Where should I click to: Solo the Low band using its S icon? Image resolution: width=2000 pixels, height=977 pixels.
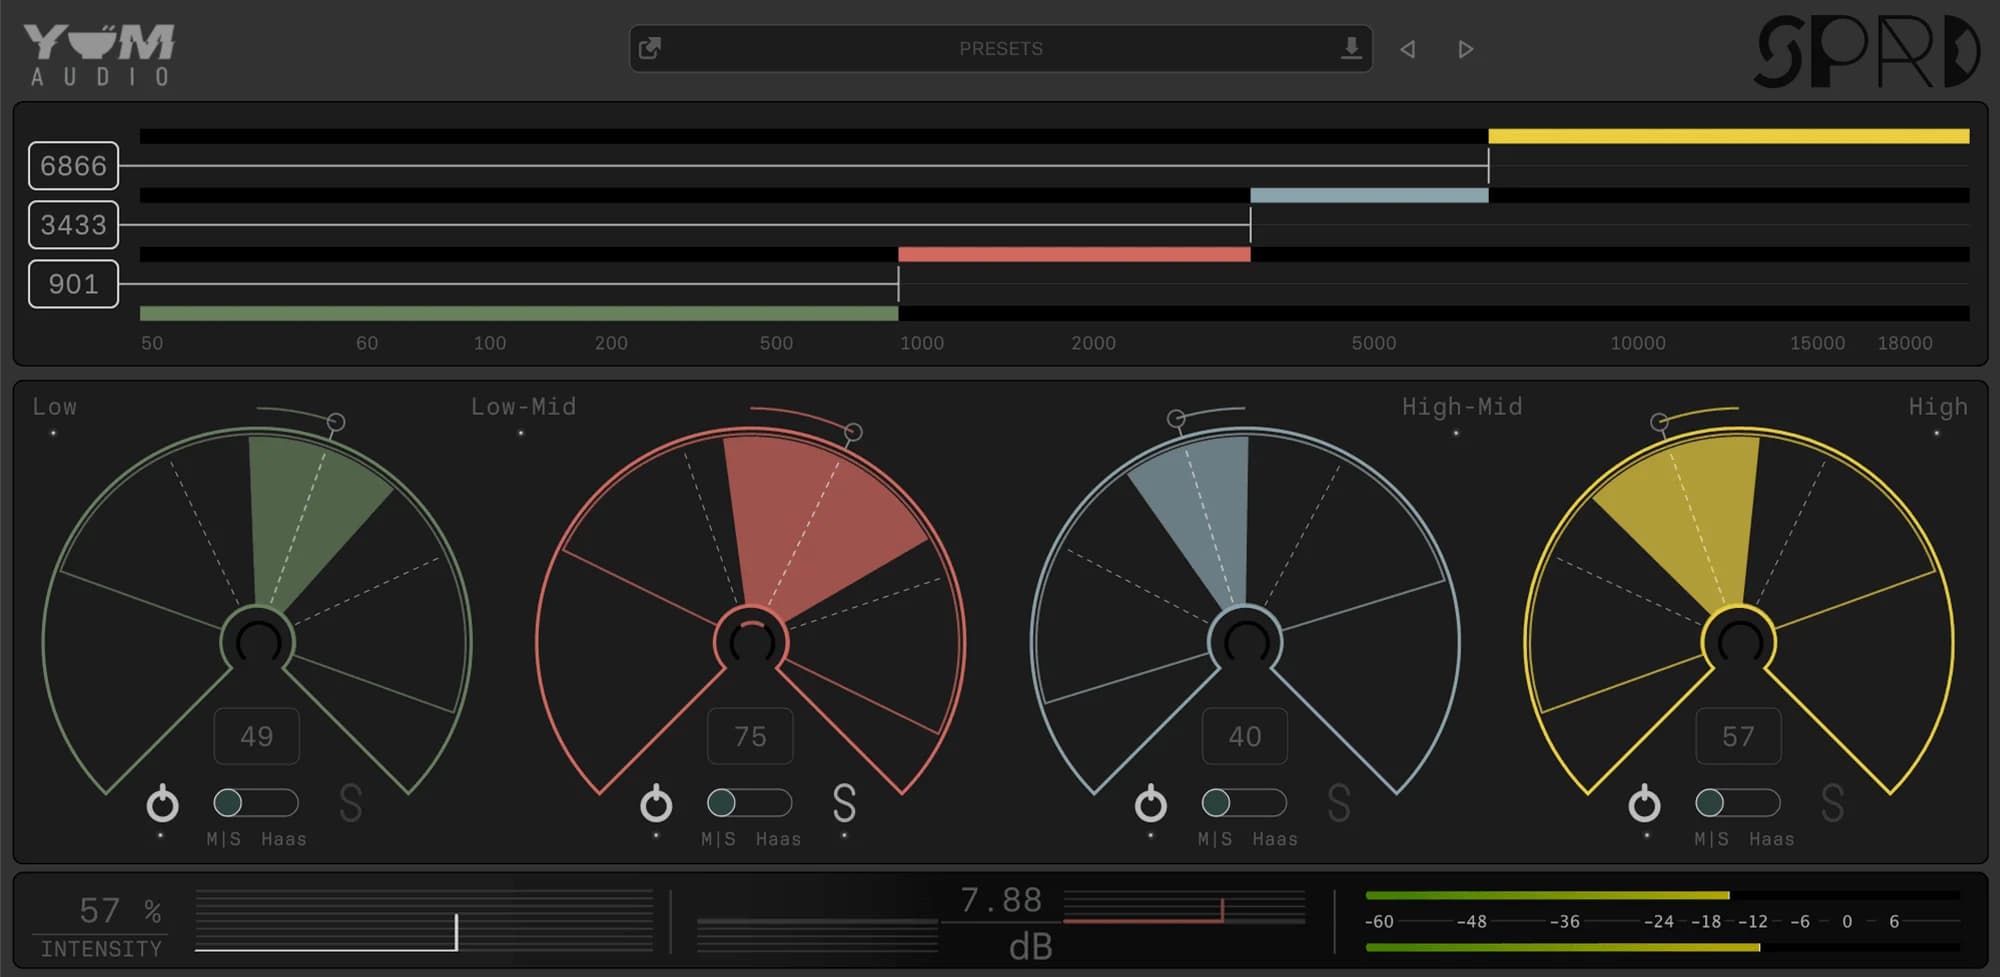350,805
